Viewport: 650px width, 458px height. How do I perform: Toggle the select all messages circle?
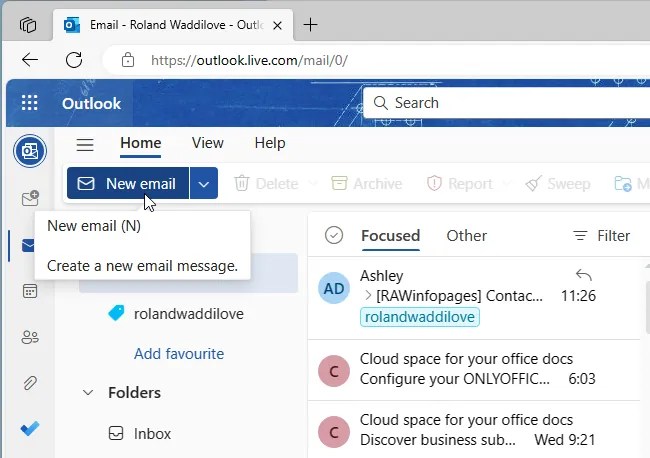[x=334, y=235]
